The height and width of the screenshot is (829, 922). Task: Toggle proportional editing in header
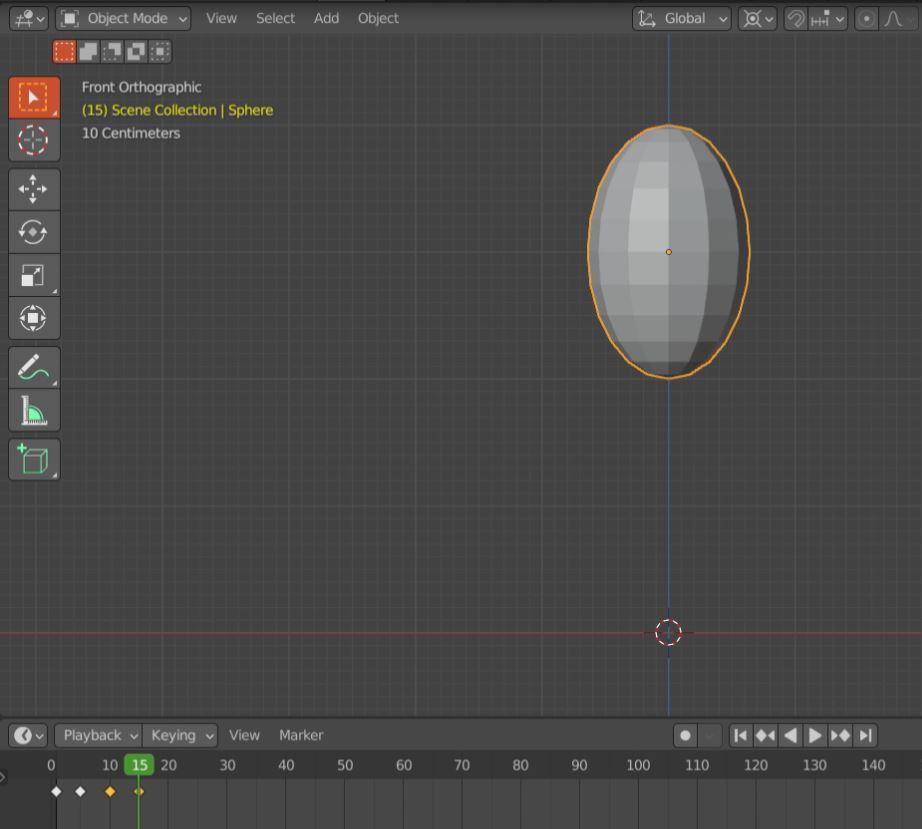tap(867, 19)
